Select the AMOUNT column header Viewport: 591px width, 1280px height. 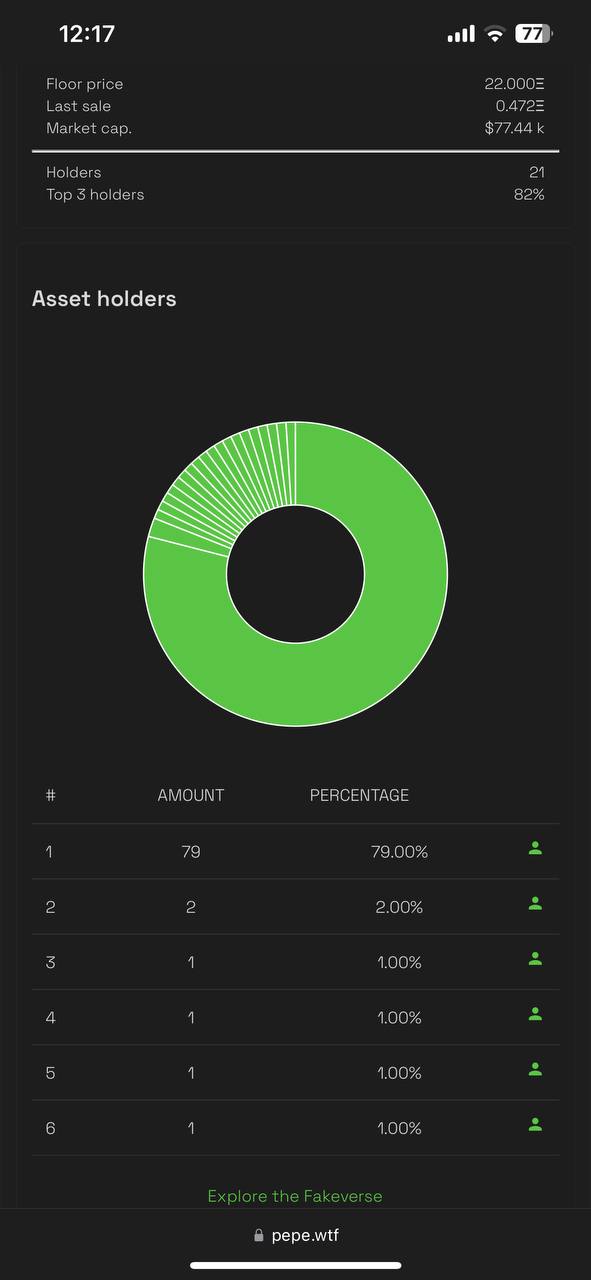pos(191,796)
